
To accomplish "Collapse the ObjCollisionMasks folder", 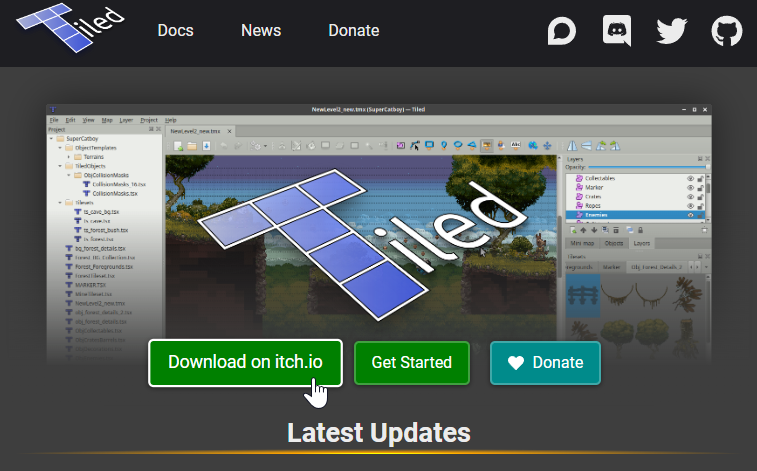I will click(69, 175).
